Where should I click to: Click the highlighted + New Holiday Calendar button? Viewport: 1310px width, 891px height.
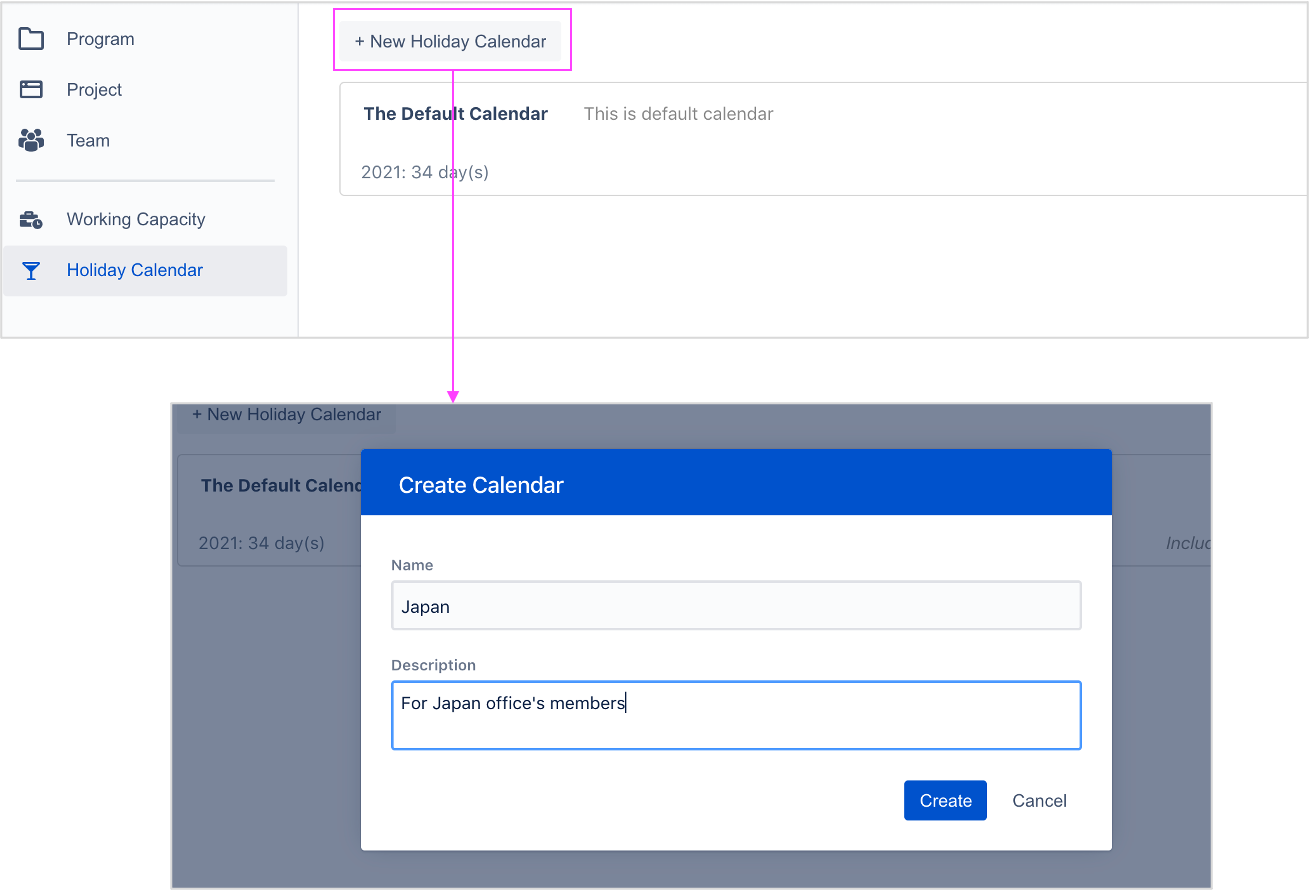(450, 42)
